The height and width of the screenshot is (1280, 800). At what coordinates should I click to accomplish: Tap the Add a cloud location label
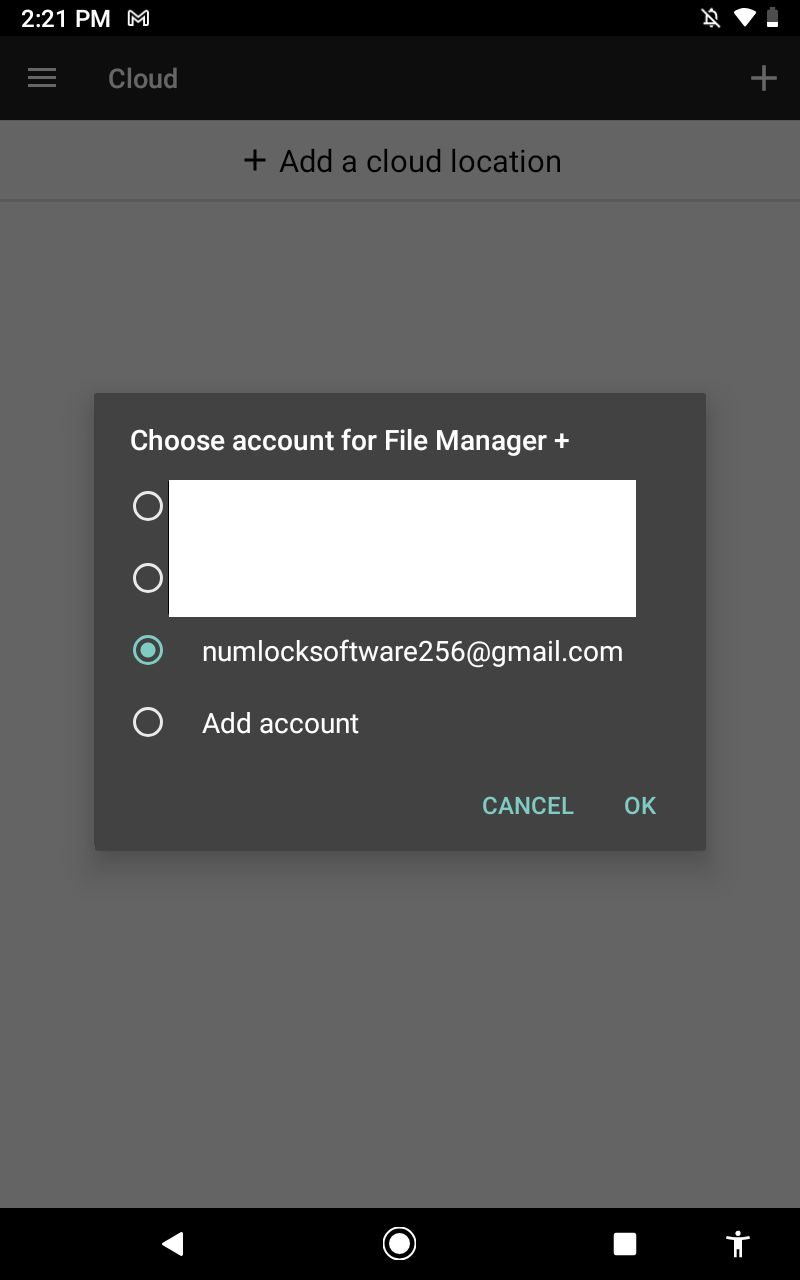click(420, 161)
